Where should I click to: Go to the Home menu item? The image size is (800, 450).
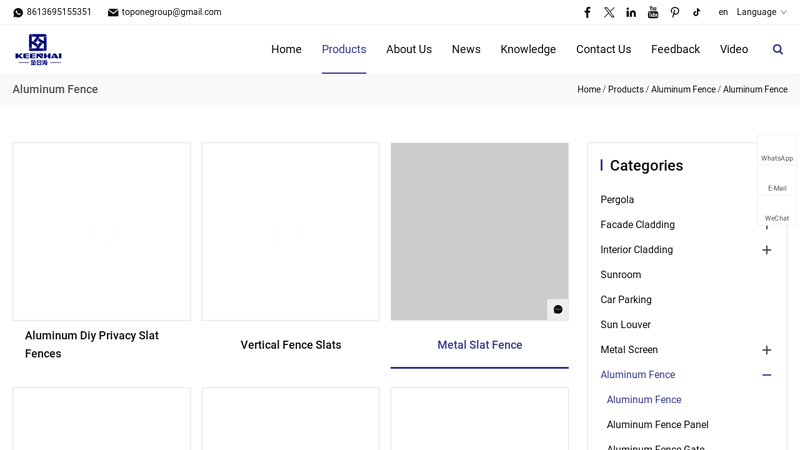click(x=286, y=49)
